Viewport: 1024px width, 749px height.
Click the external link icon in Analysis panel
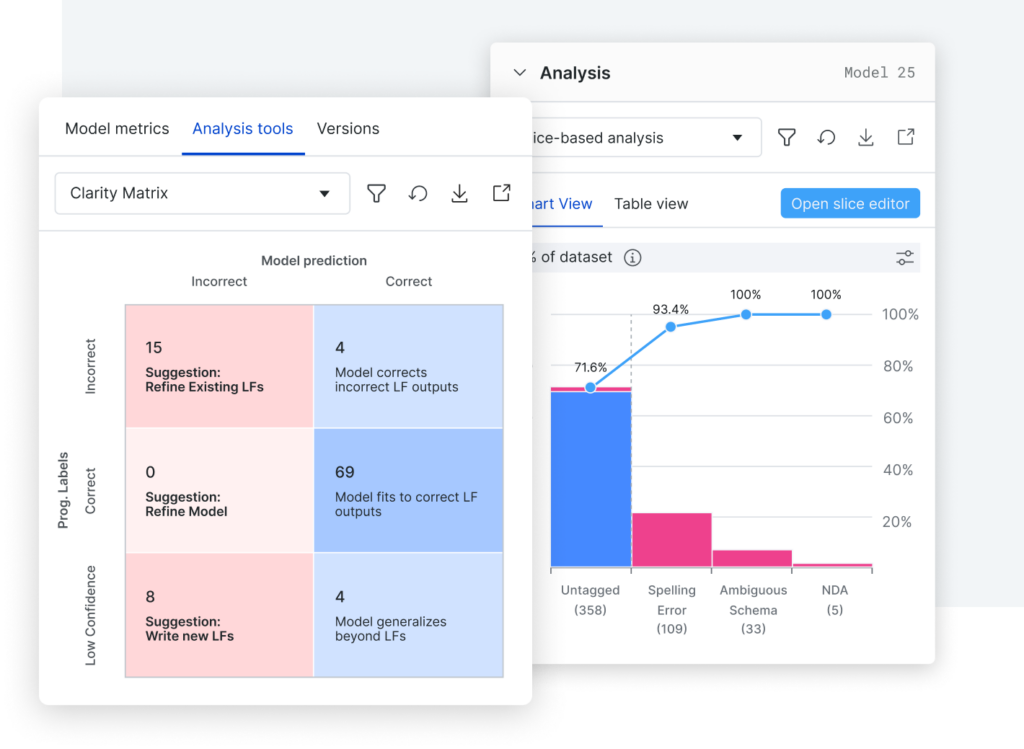tap(906, 136)
